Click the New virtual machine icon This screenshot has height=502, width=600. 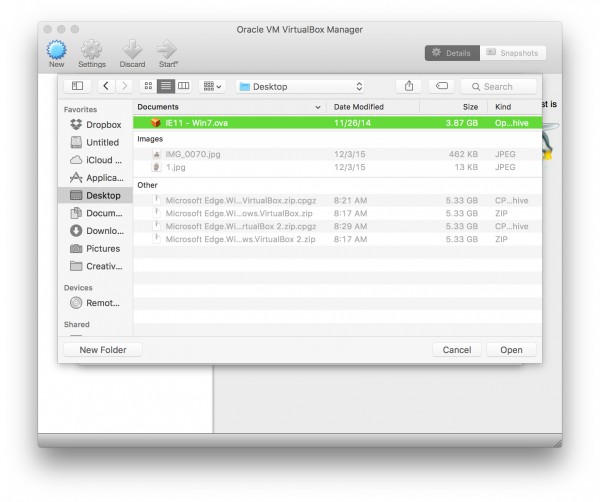(x=57, y=50)
